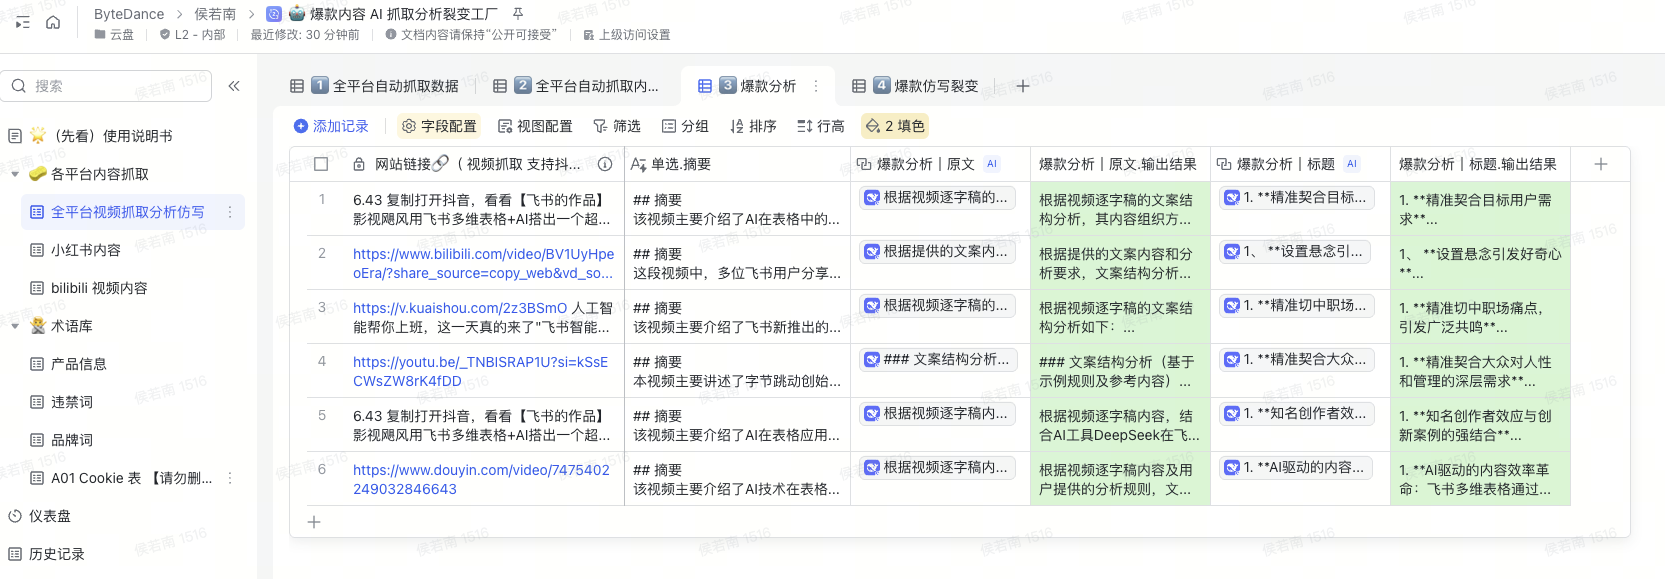This screenshot has width=1665, height=579.
Task: Collapse the 各平台内容抓取 tree section
Action: (x=15, y=174)
